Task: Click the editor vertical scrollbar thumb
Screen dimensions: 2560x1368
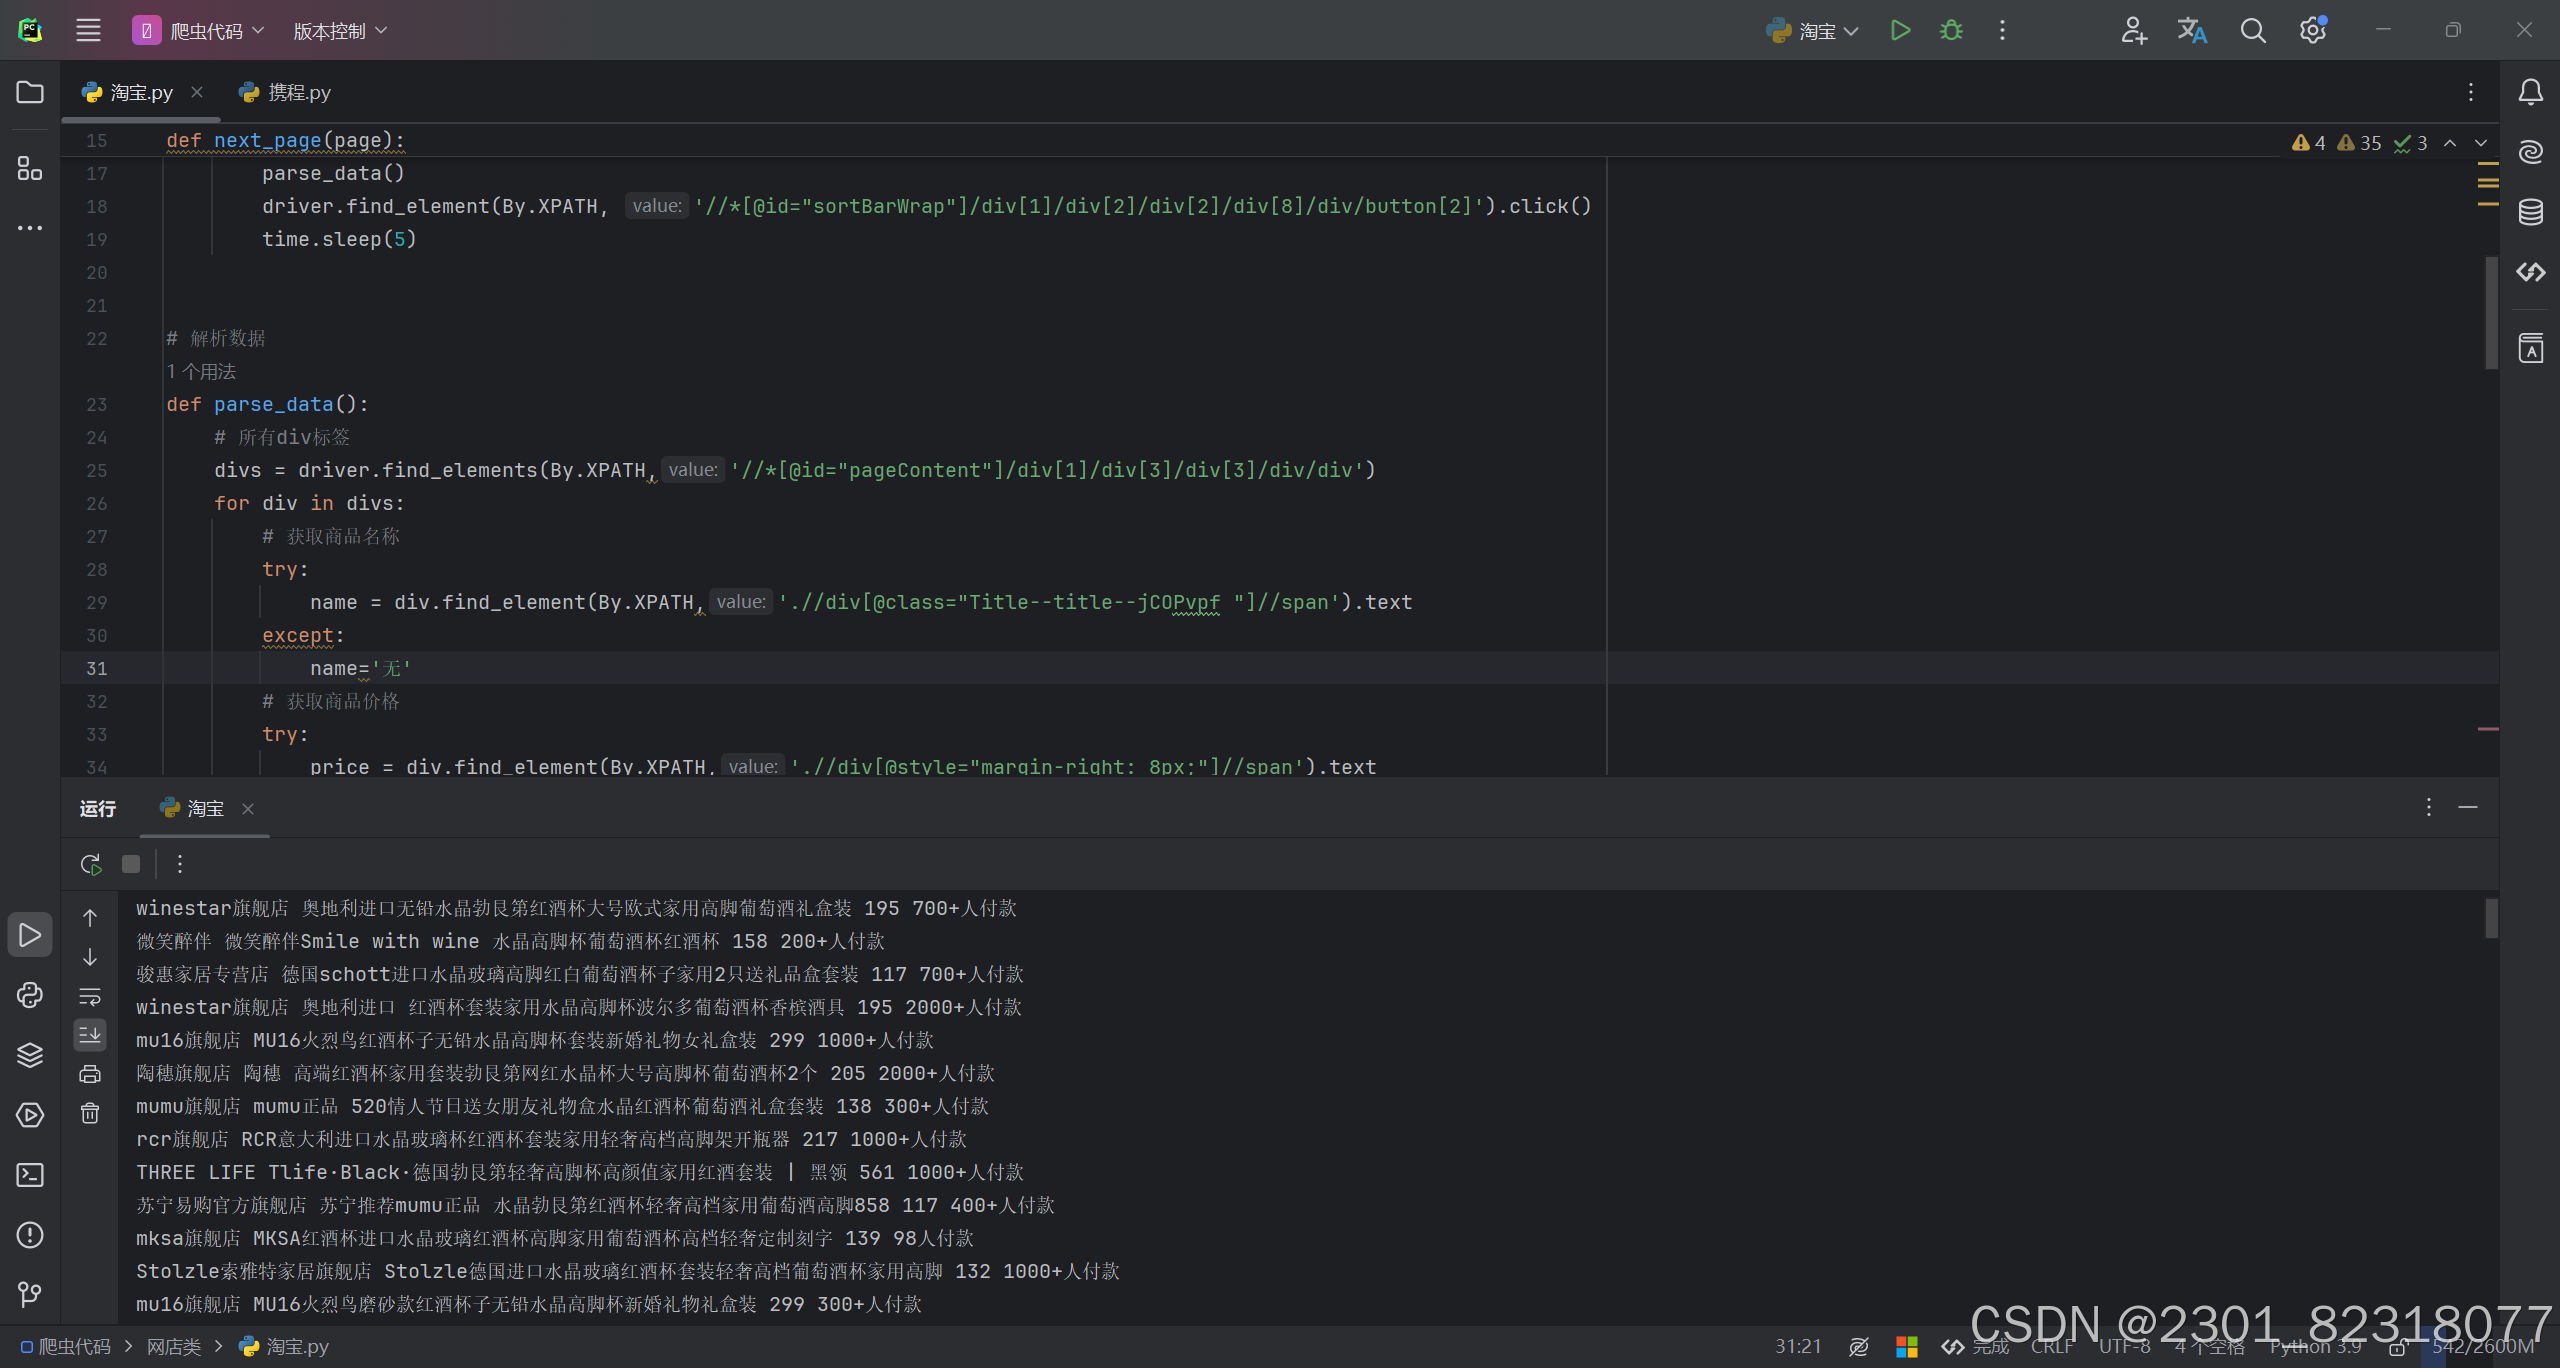Action: 2492,313
